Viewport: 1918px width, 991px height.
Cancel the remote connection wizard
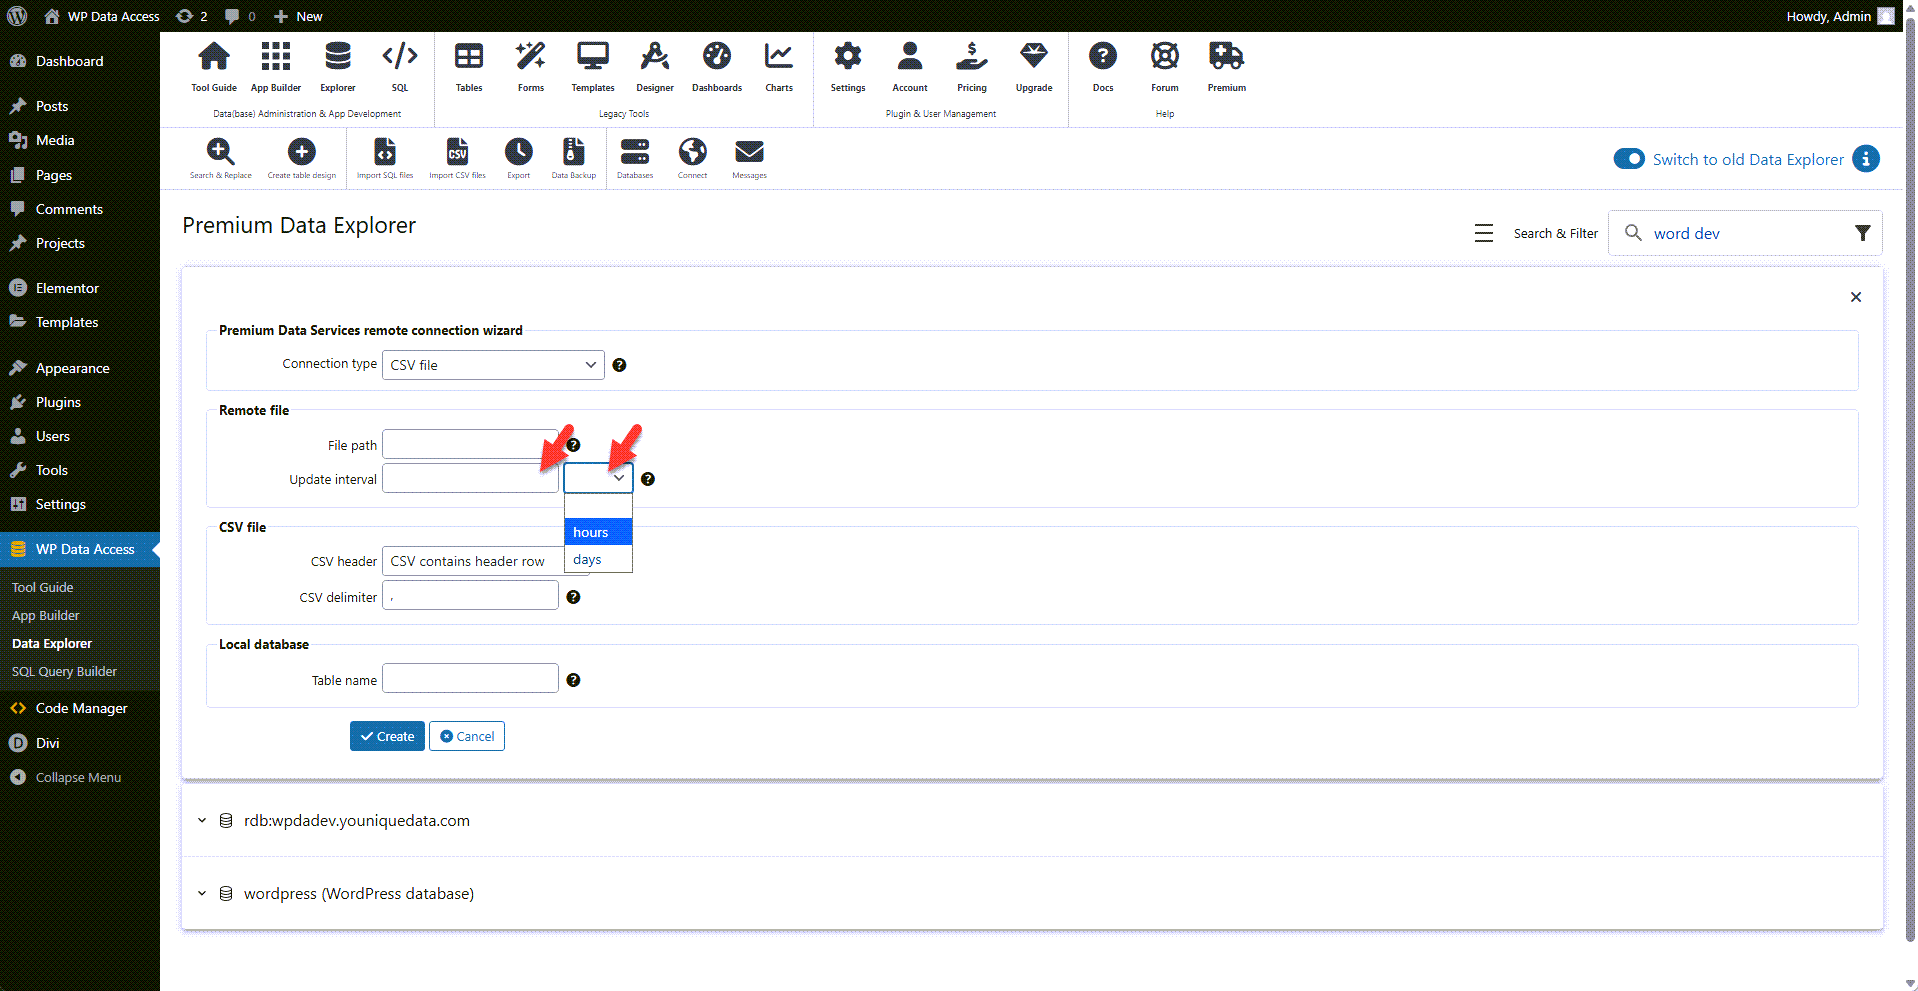(466, 736)
